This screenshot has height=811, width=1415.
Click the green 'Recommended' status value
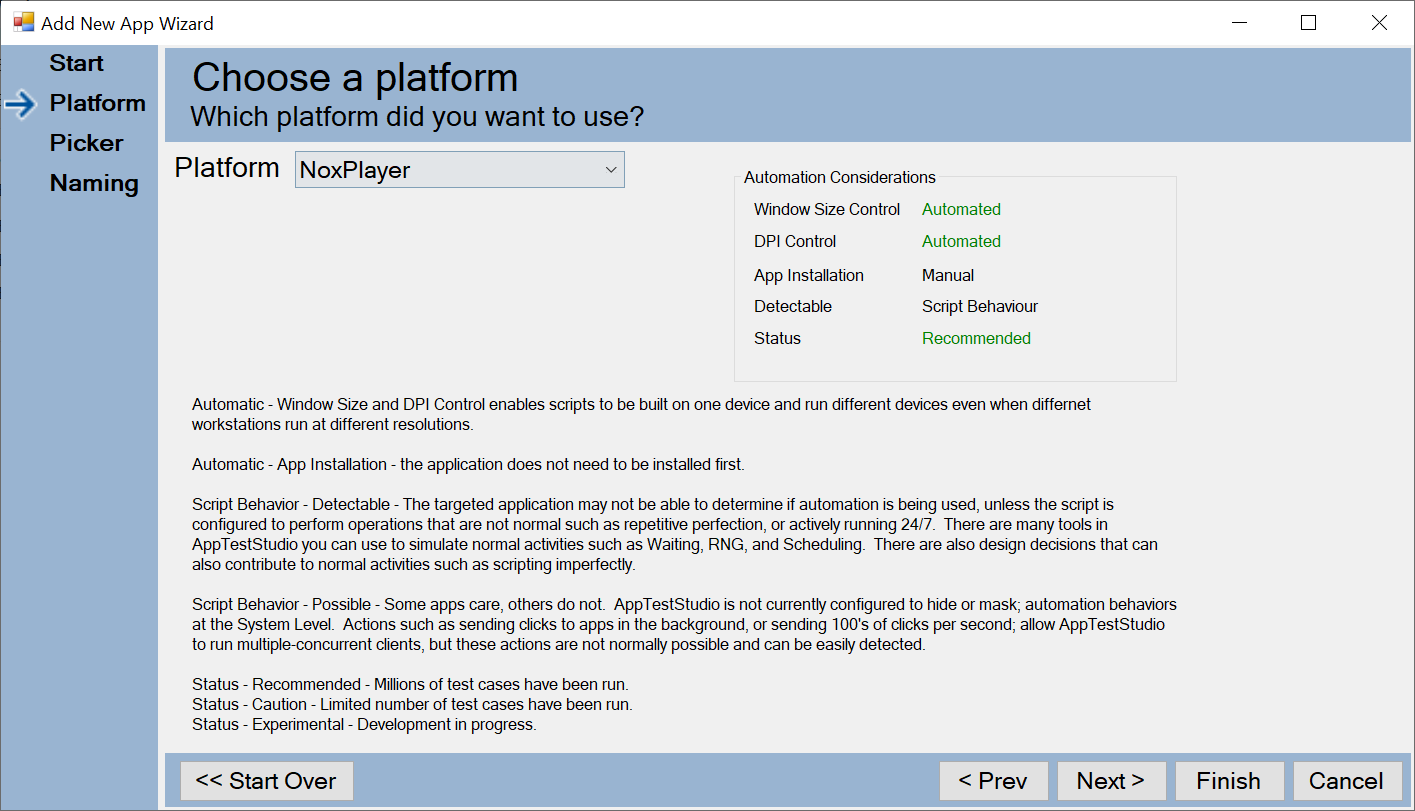coord(976,338)
